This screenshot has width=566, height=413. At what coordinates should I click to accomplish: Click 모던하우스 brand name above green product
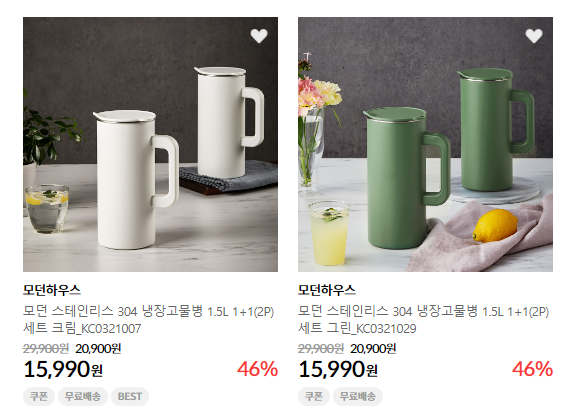coord(327,290)
